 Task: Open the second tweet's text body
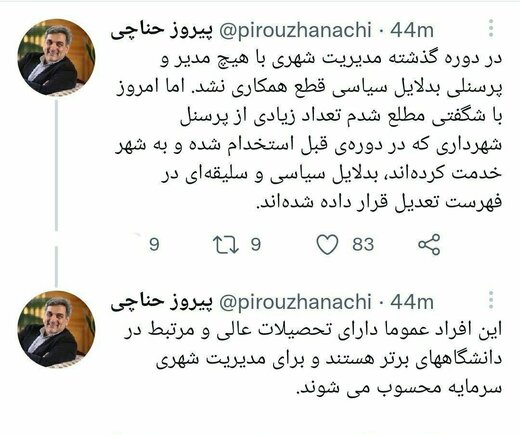[x=312, y=358]
